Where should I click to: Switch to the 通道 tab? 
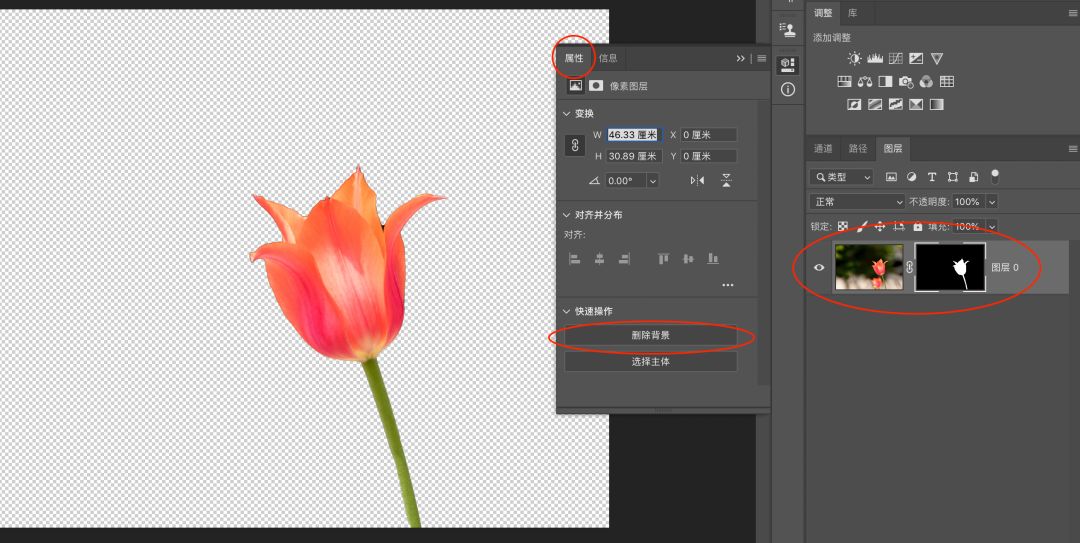[x=823, y=148]
